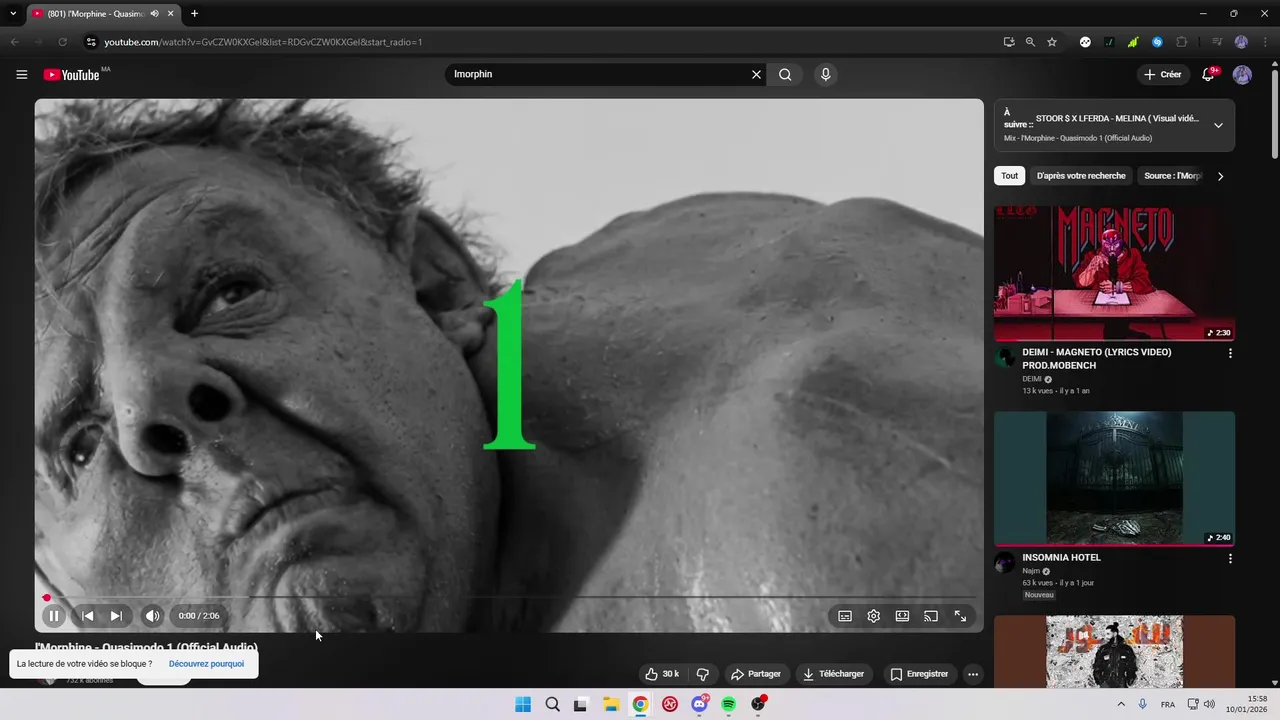Open options for INSOMNIA HOTEL video
The width and height of the screenshot is (1280, 720).
tap(1230, 558)
